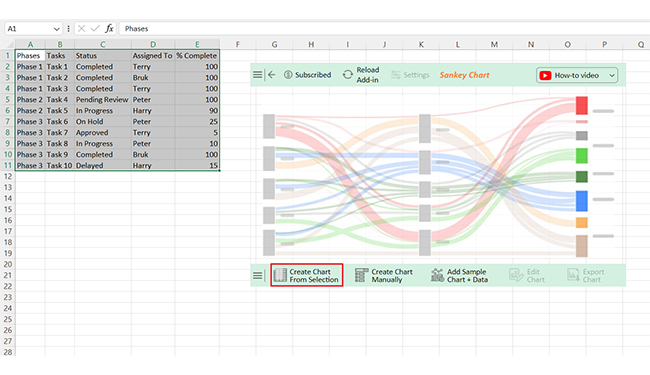Click the Settings sliders icon

(395, 75)
